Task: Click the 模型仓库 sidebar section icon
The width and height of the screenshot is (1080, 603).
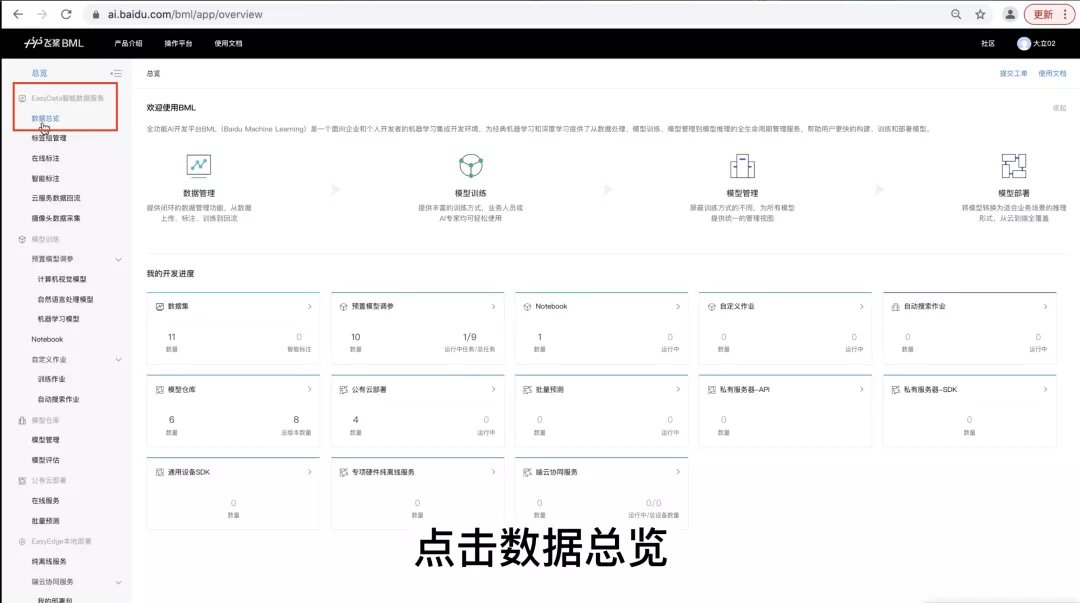Action: click(22, 420)
